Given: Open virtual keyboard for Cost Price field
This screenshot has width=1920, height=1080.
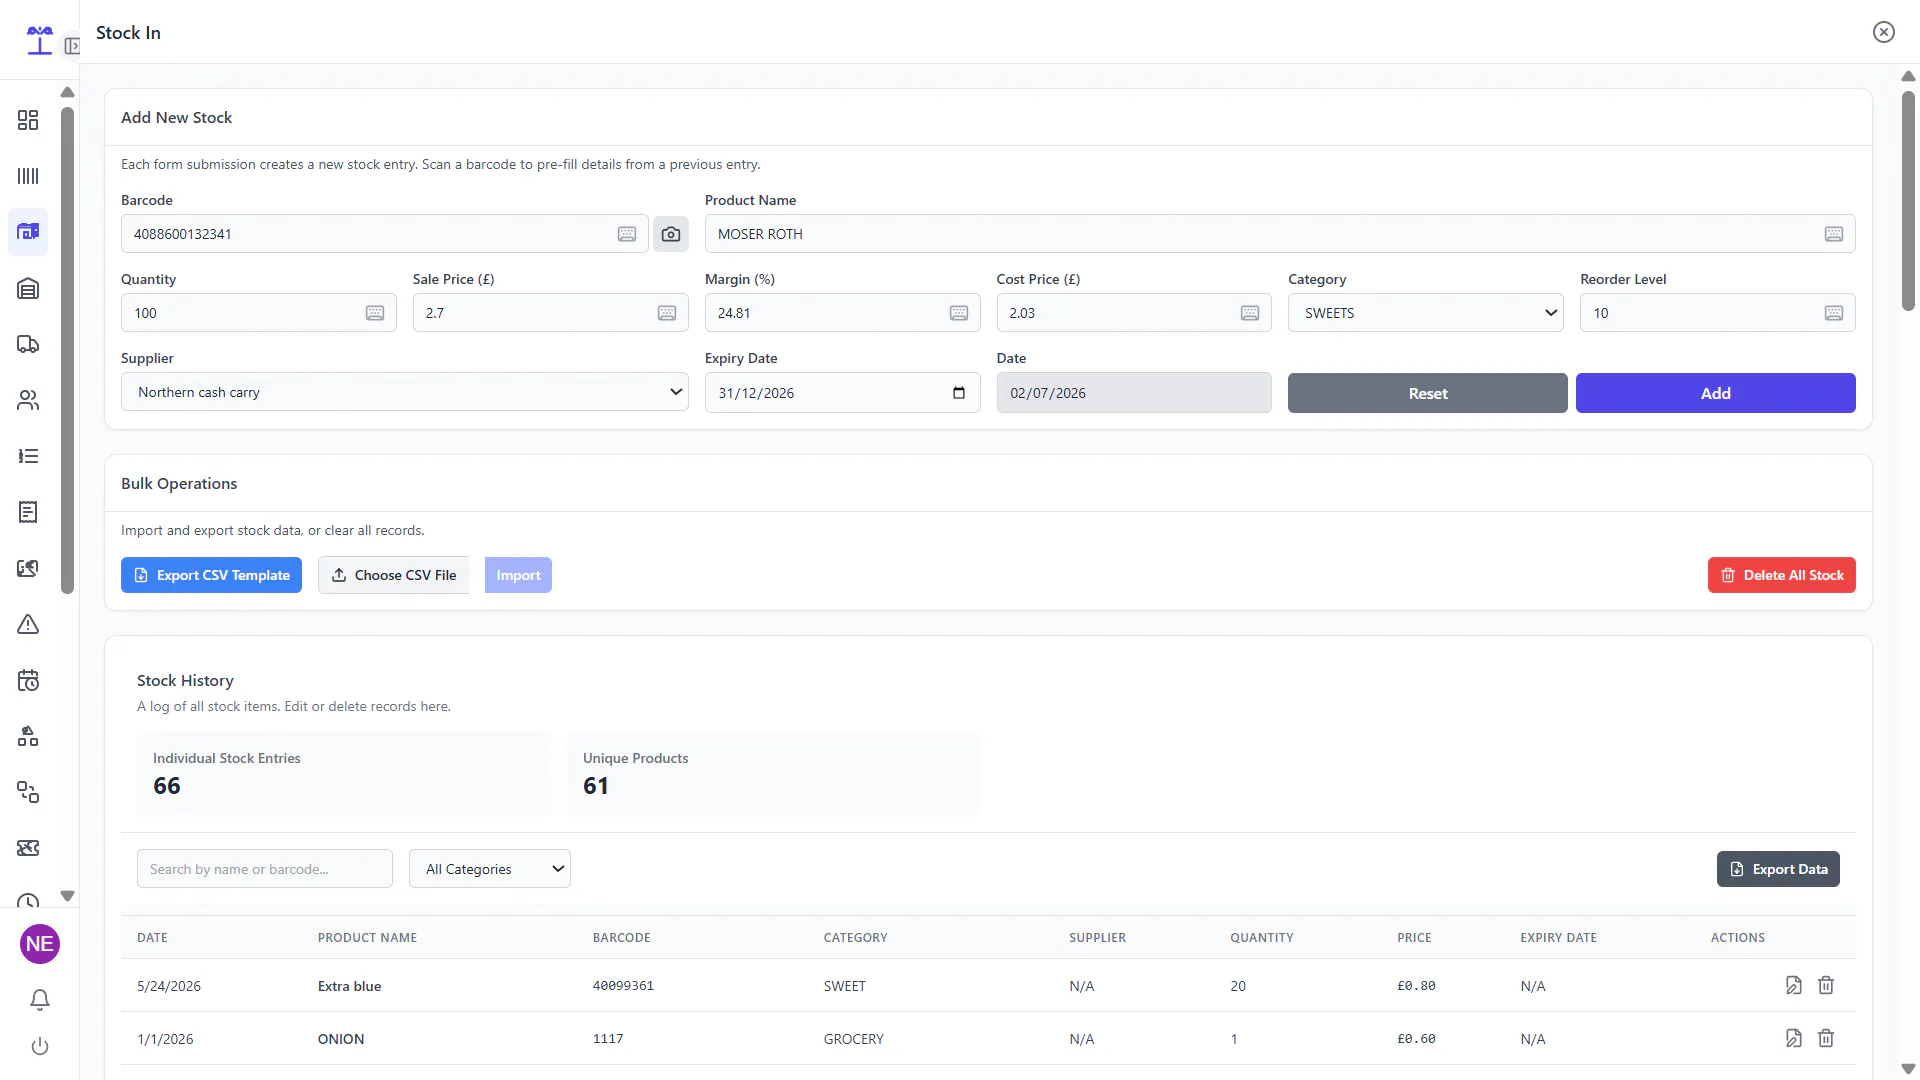Looking at the screenshot, I should click(1250, 313).
